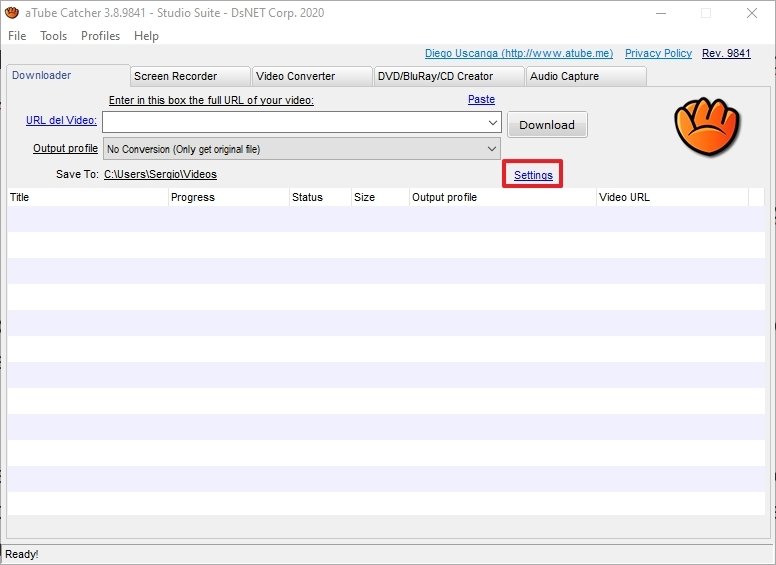Sort by the Size column header
776x565 pixels.
(x=380, y=197)
